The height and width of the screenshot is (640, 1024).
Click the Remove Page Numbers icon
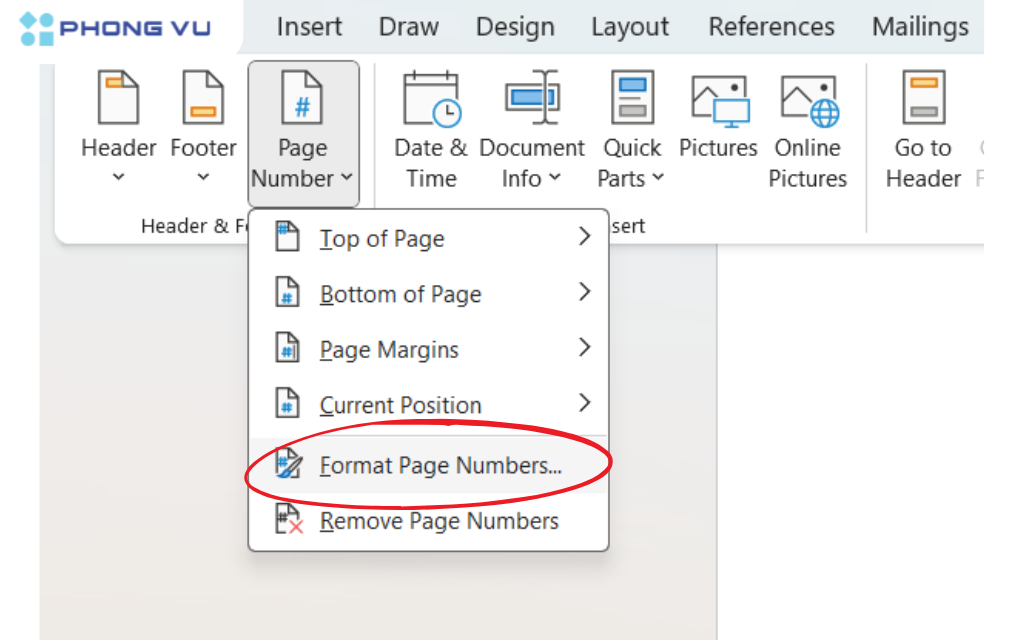288,520
